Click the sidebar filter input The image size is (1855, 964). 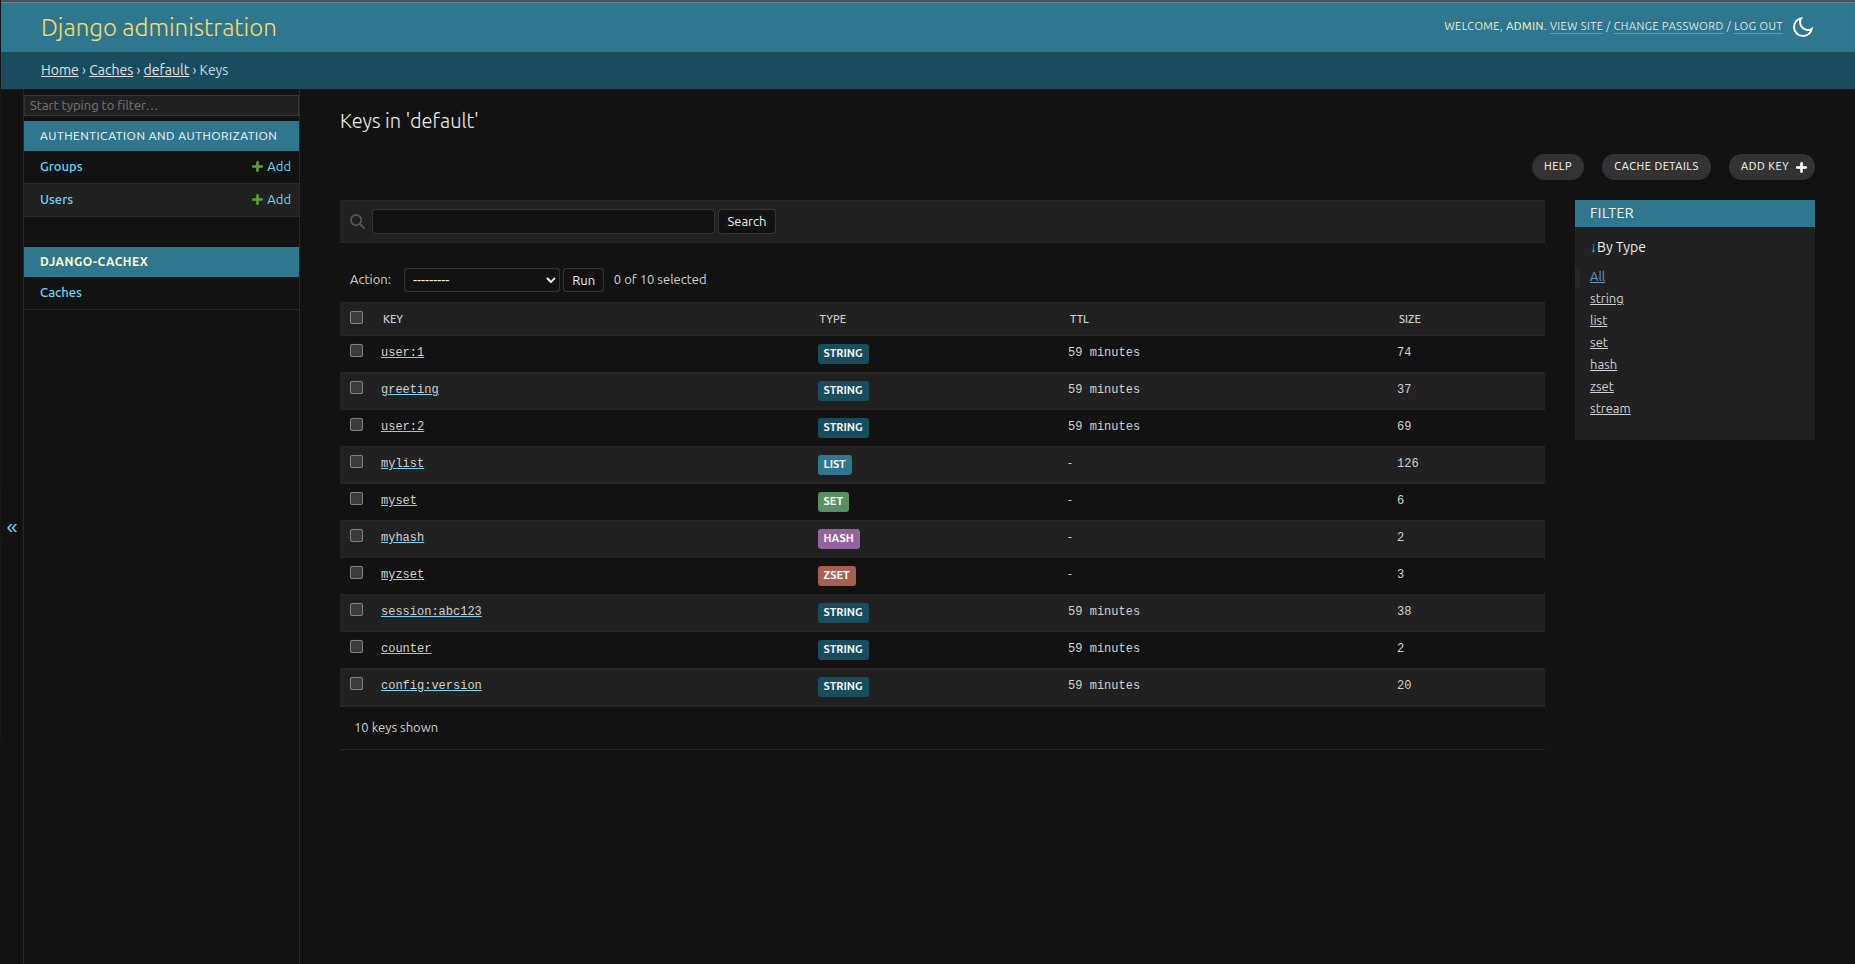[x=161, y=105]
